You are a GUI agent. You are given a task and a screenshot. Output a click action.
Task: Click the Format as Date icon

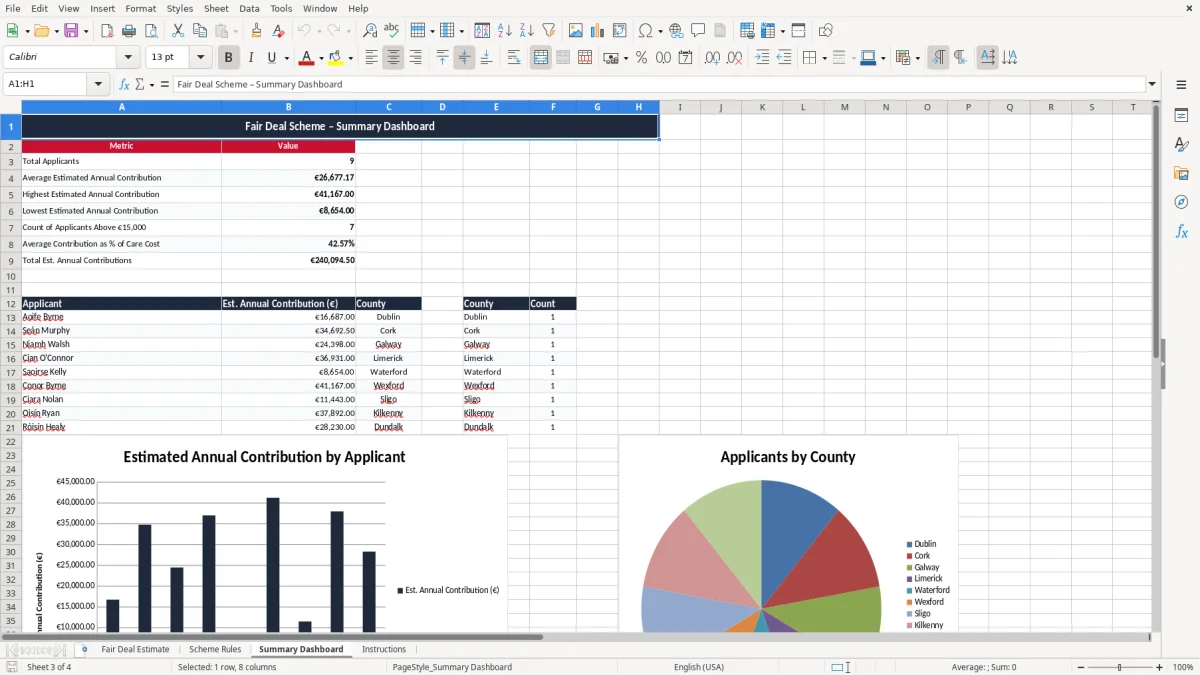(x=685, y=58)
